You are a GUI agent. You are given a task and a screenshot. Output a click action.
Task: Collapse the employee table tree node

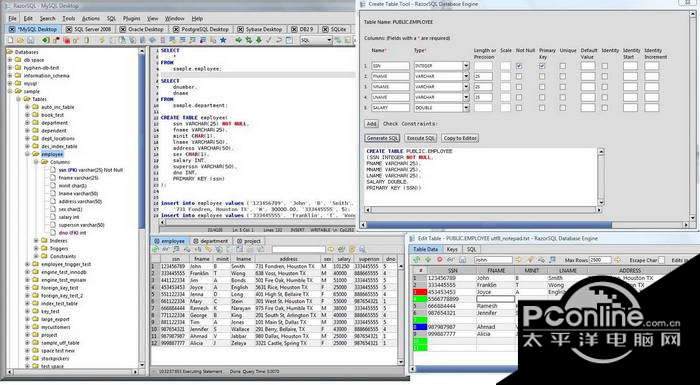click(x=27, y=154)
